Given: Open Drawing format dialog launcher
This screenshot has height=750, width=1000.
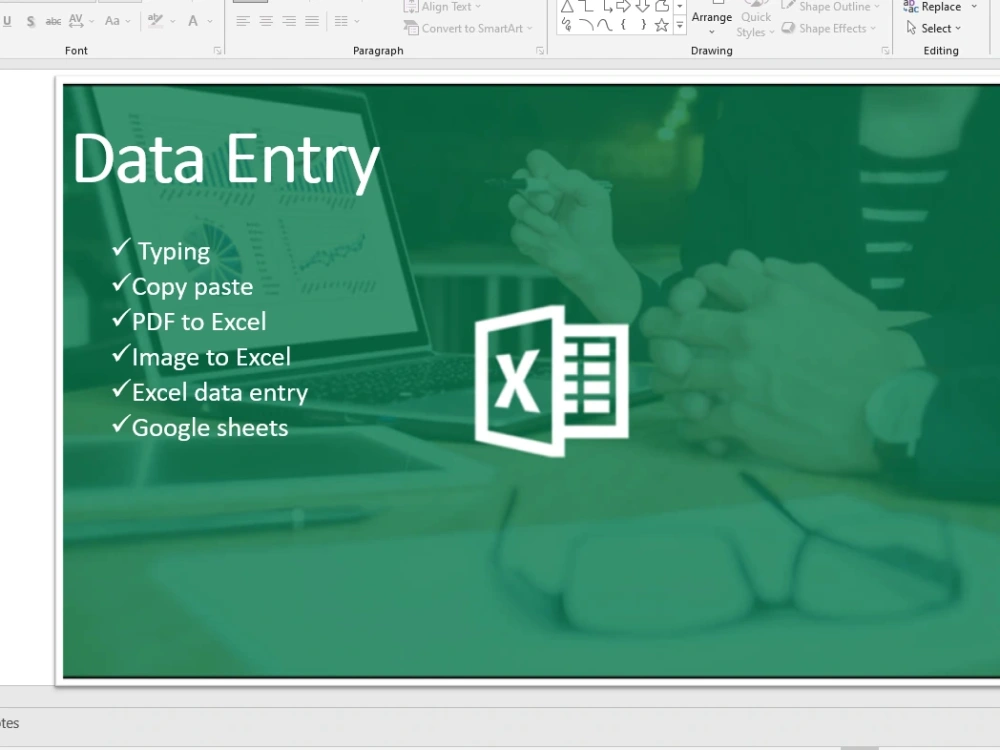Looking at the screenshot, I should tap(886, 50).
